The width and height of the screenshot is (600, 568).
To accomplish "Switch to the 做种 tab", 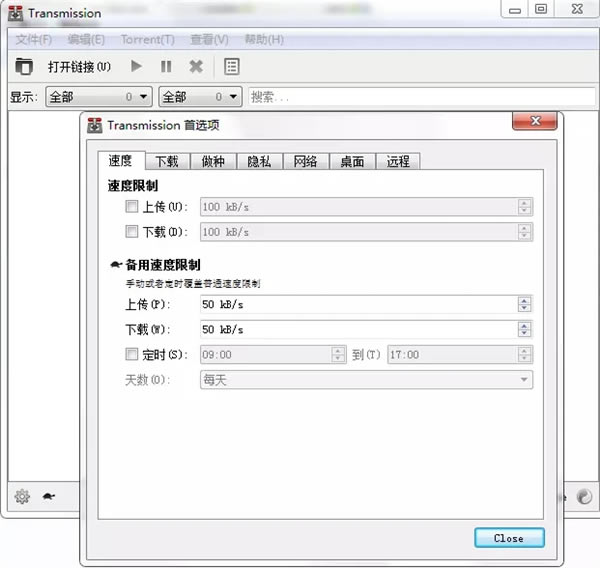I will pos(213,162).
